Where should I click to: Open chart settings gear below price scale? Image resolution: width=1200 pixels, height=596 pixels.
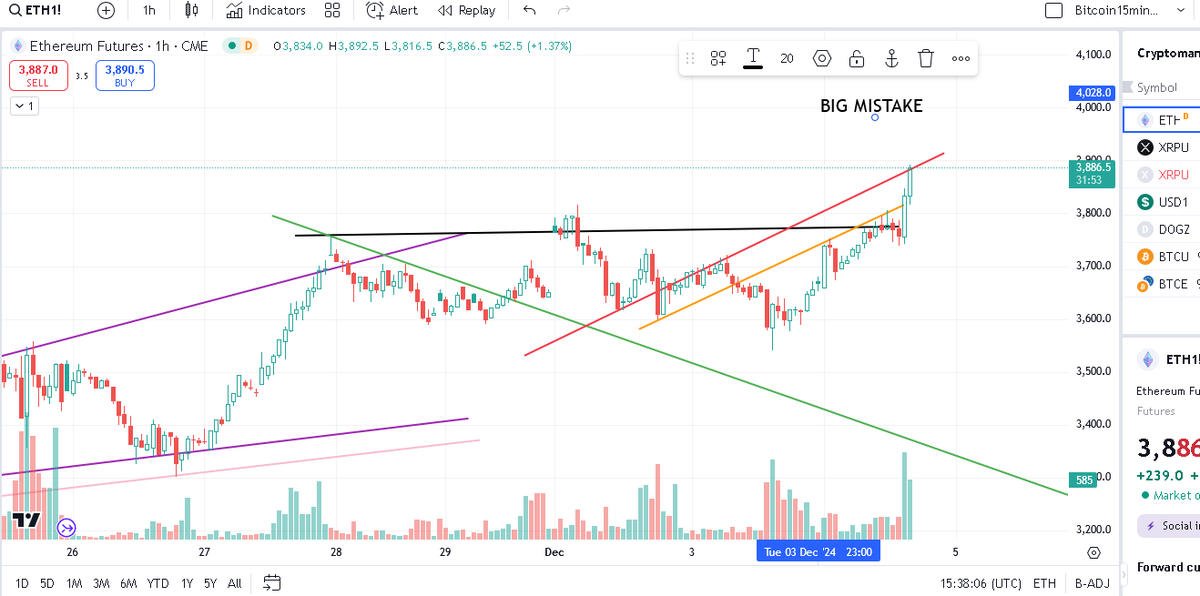pyautogui.click(x=1094, y=552)
